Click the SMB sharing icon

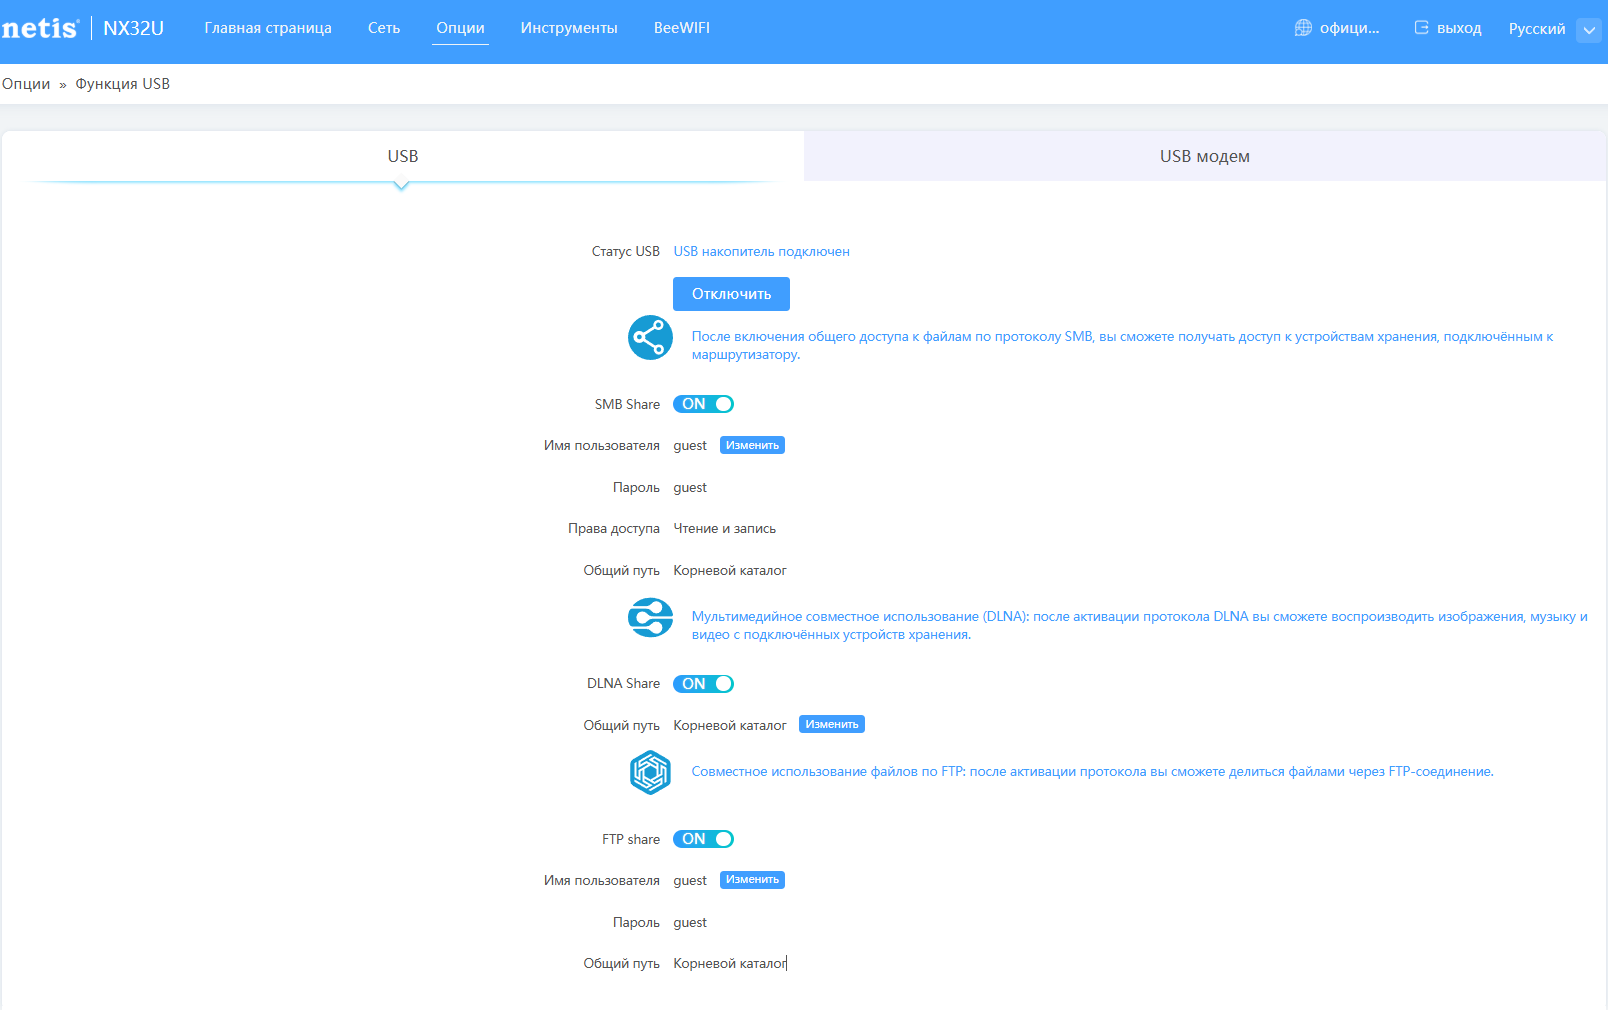click(650, 337)
